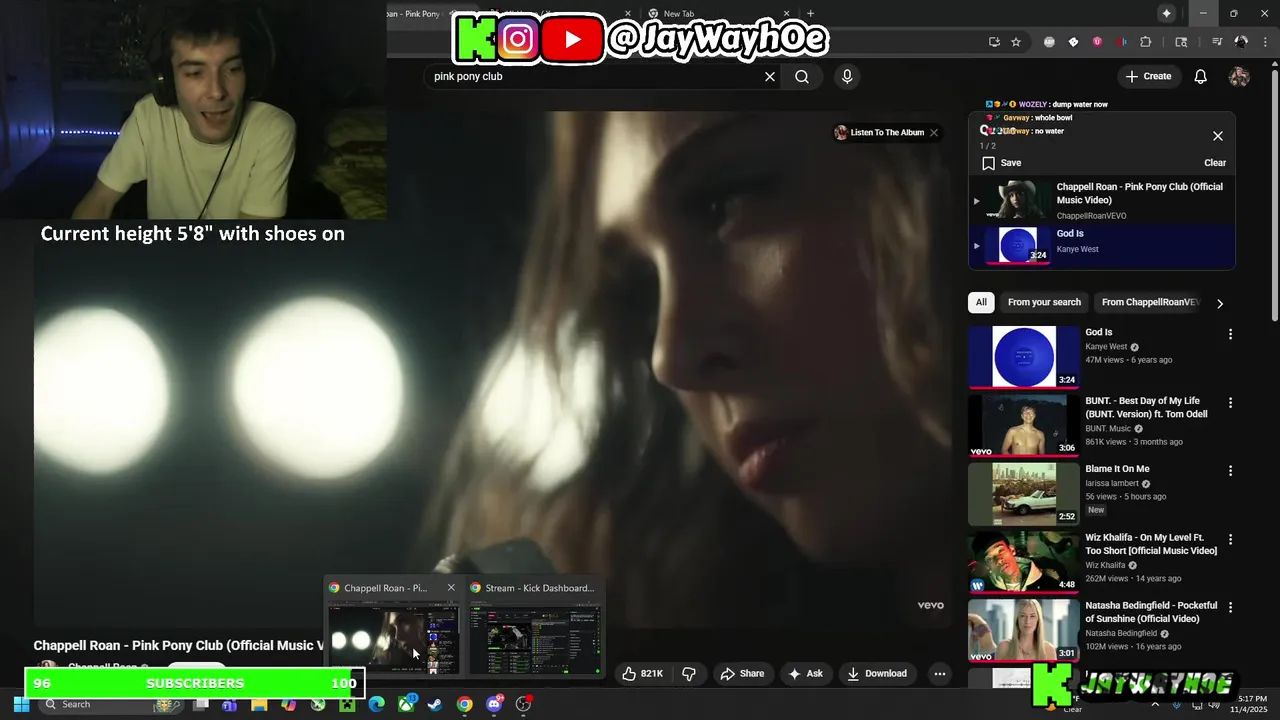The height and width of the screenshot is (720, 1280).
Task: Close the queue panel
Action: click(x=1218, y=136)
